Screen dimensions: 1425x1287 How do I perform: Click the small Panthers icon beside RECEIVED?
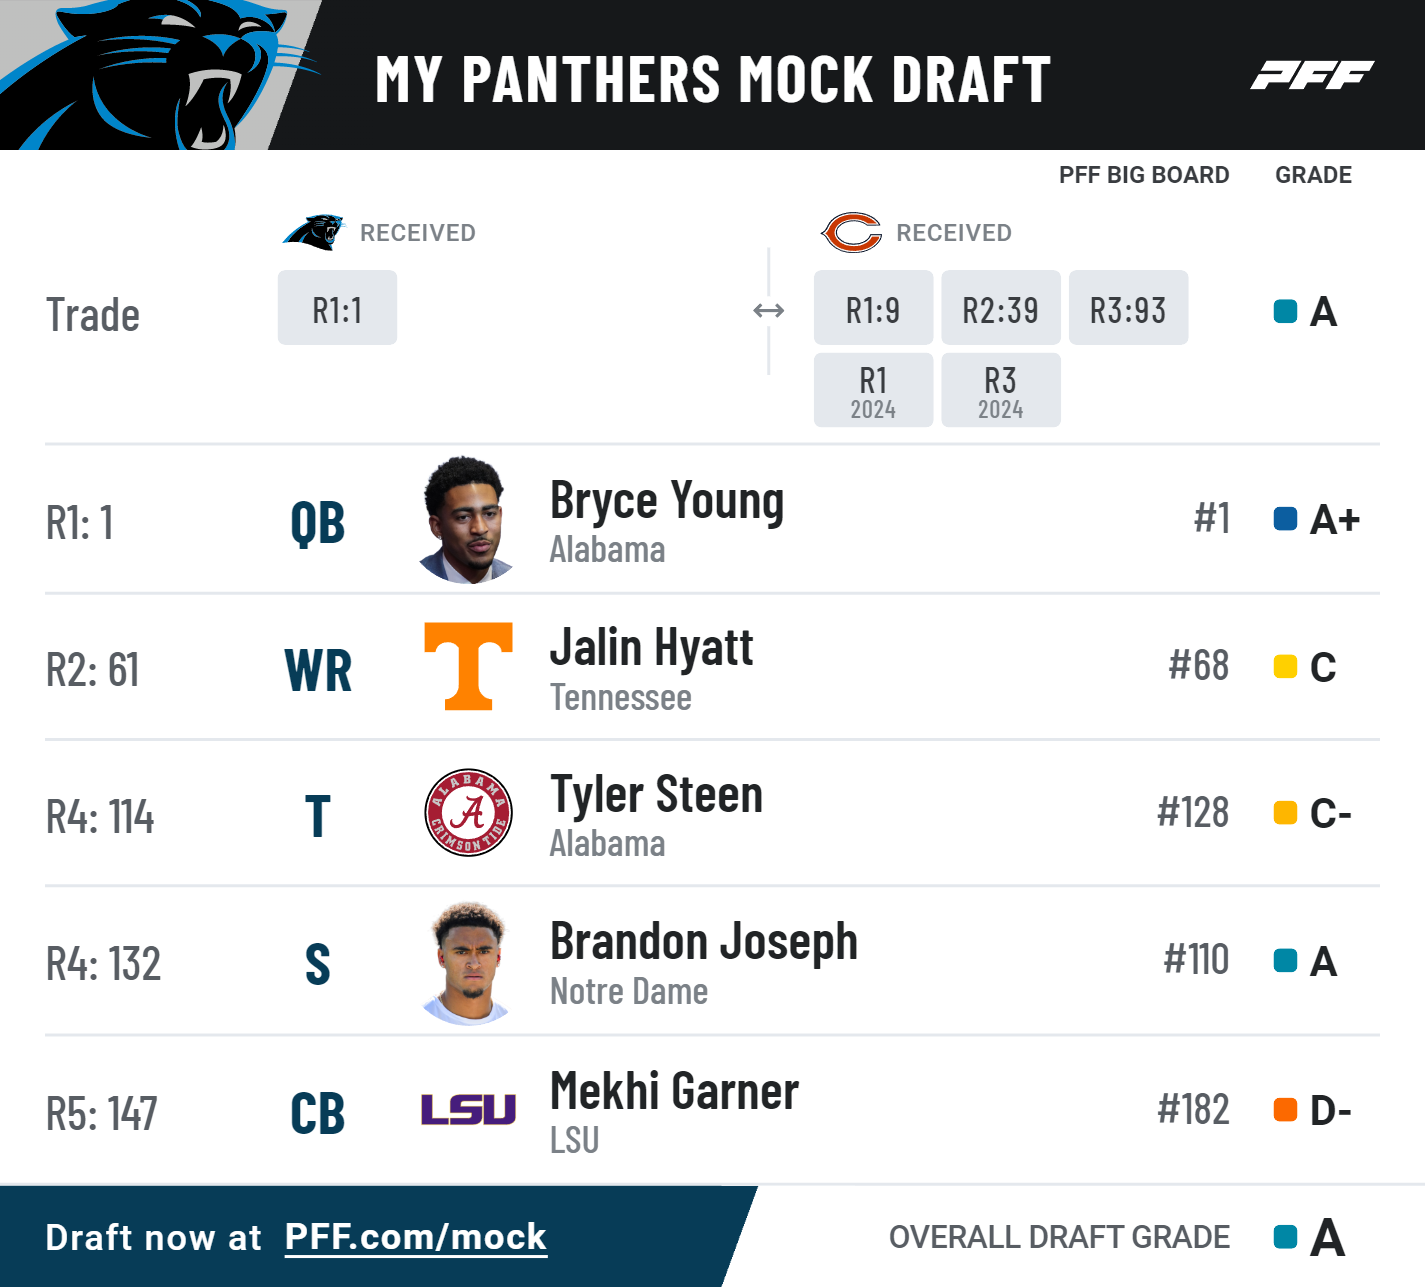313,232
